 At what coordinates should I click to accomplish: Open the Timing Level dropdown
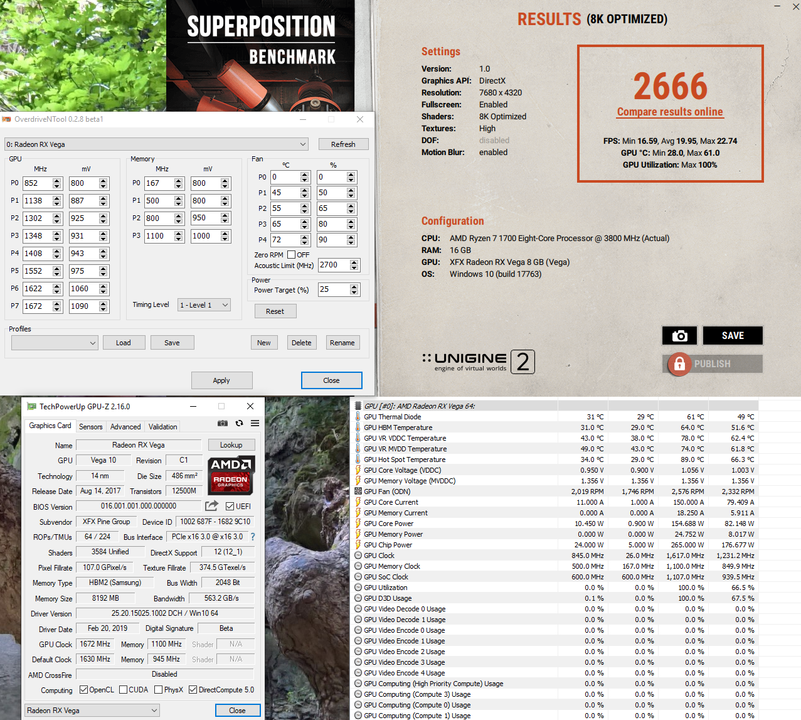204,305
